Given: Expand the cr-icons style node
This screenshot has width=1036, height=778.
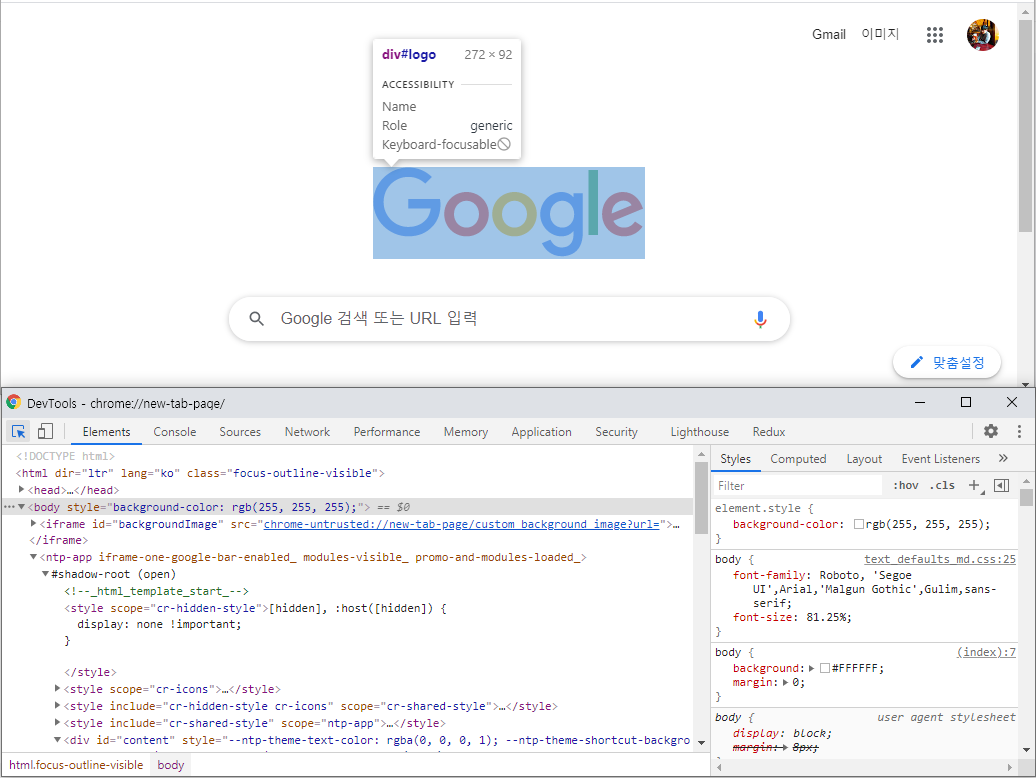Looking at the screenshot, I should (x=57, y=688).
